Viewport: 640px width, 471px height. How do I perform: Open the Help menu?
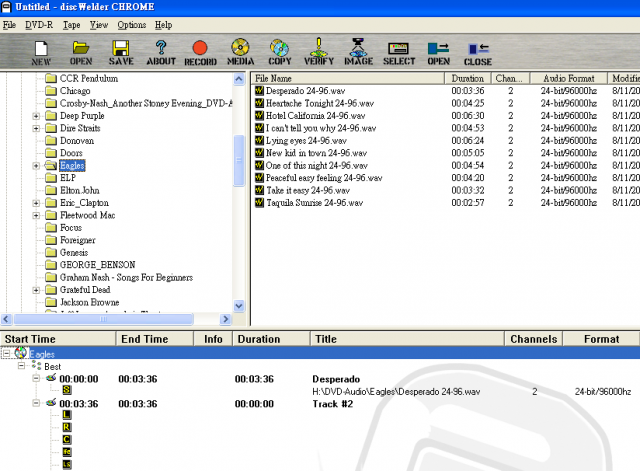pyautogui.click(x=163, y=25)
